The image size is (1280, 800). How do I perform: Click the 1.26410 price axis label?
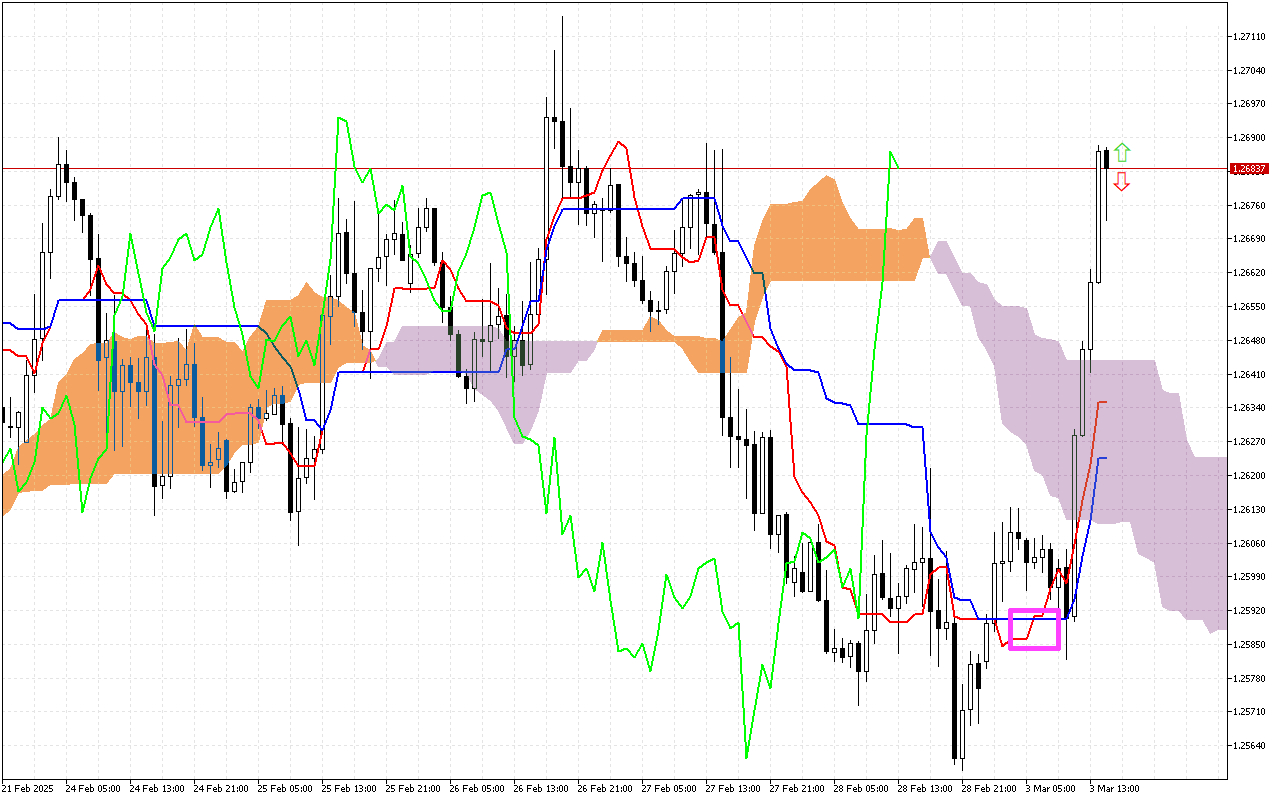coord(1250,375)
